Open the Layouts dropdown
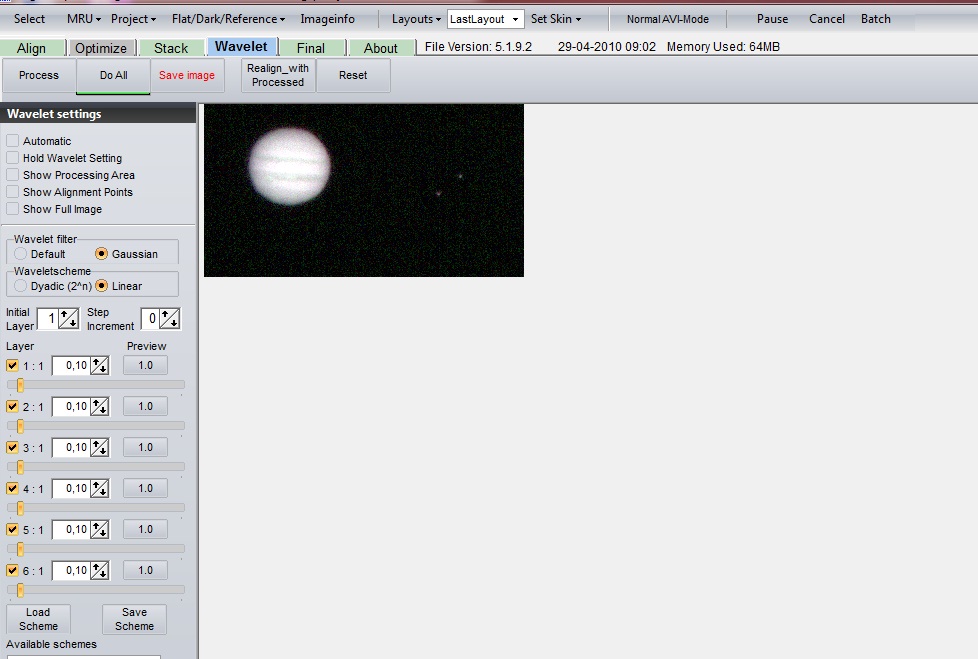This screenshot has height=659, width=978. pyautogui.click(x=416, y=19)
